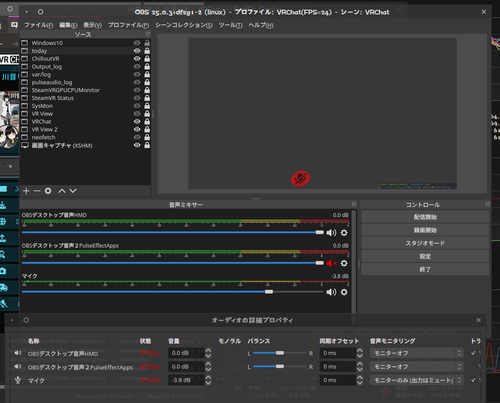The width and height of the screenshot is (500, 403).
Task: Mute OBSデスクトップ音声HMD in the mixer
Action: 331,233
